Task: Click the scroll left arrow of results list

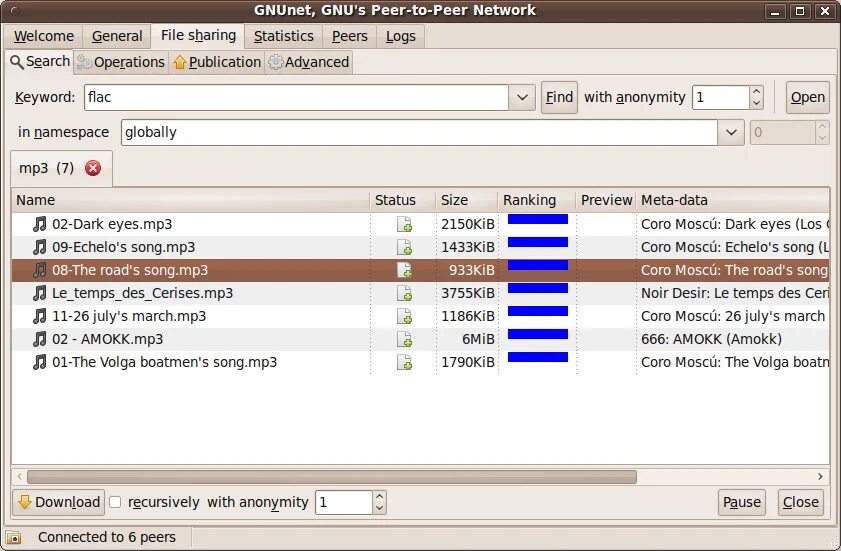Action: click(19, 476)
